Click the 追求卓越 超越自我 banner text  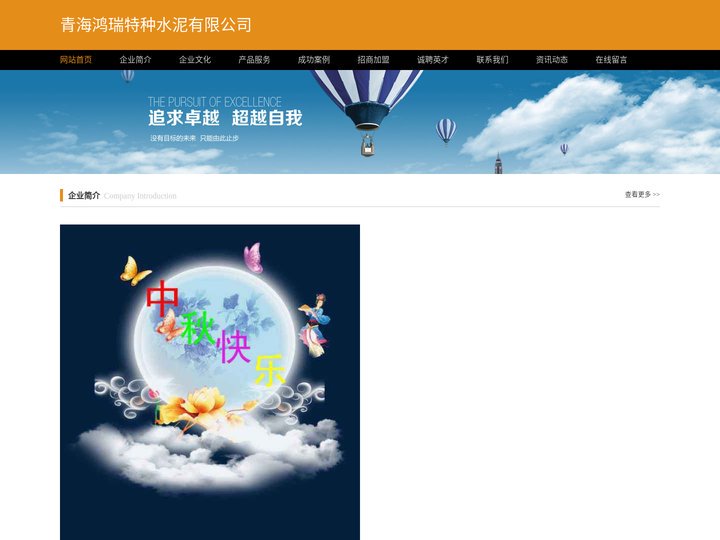click(x=225, y=118)
